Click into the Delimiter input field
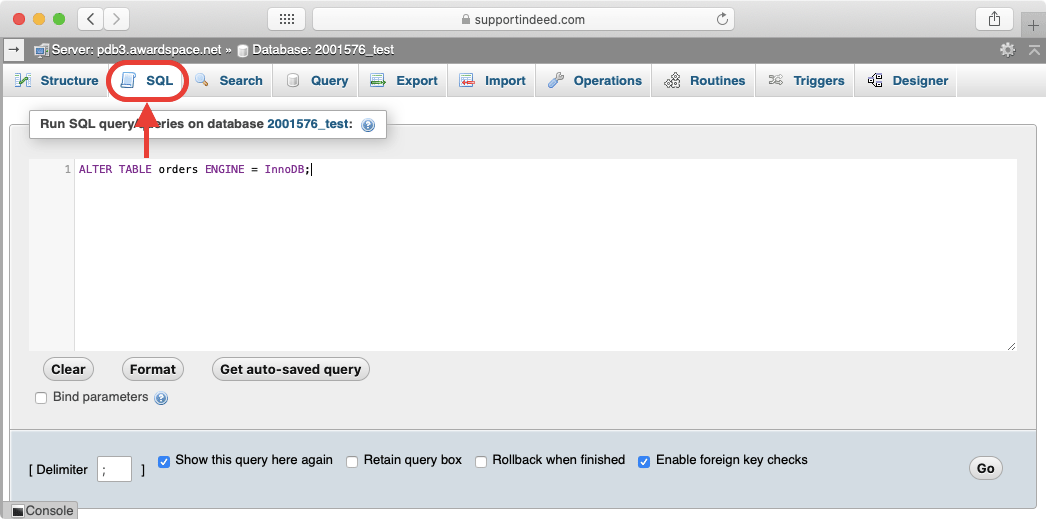 coord(115,469)
